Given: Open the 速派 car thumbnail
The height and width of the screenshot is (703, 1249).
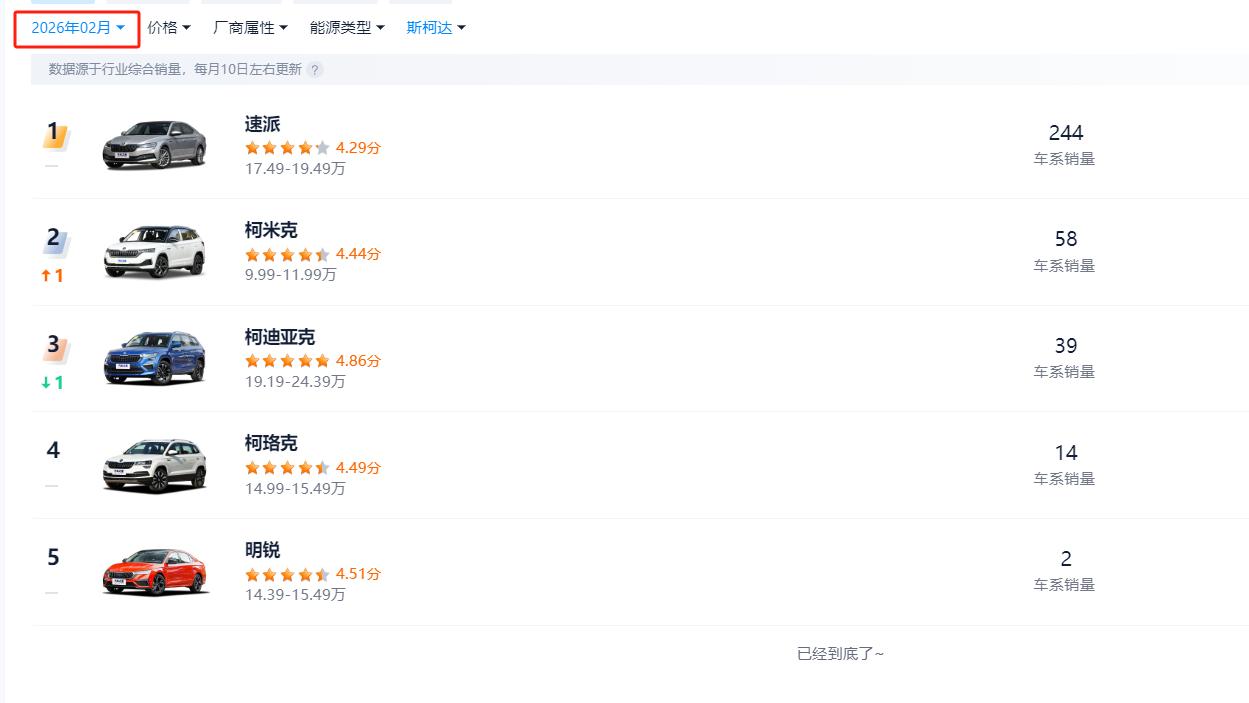Looking at the screenshot, I should 154,145.
